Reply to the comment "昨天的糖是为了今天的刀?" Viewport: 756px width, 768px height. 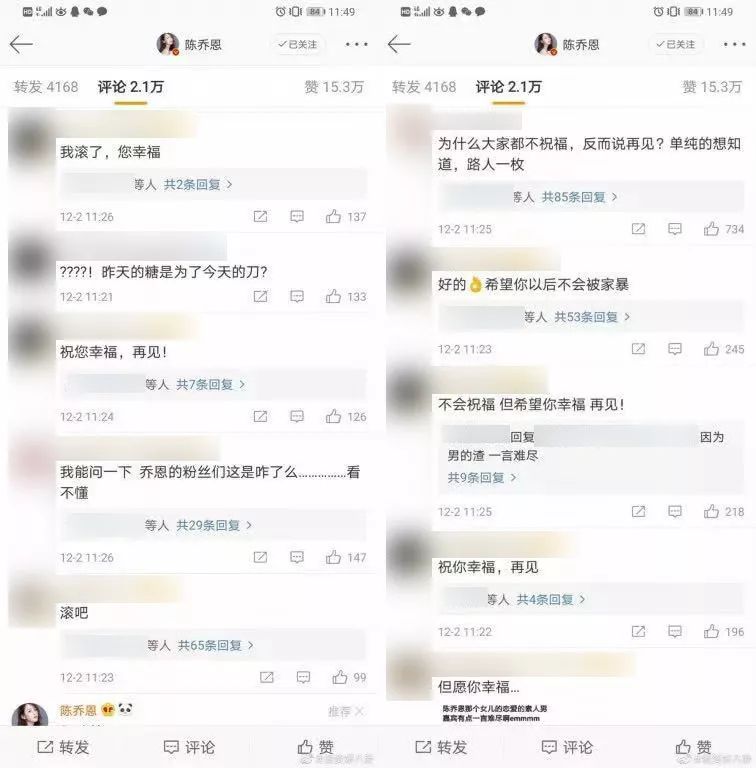coord(297,296)
